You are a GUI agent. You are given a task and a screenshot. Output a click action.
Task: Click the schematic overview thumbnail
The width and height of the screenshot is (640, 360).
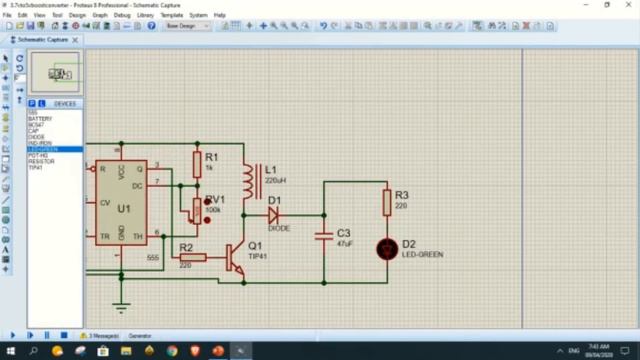click(x=55, y=73)
